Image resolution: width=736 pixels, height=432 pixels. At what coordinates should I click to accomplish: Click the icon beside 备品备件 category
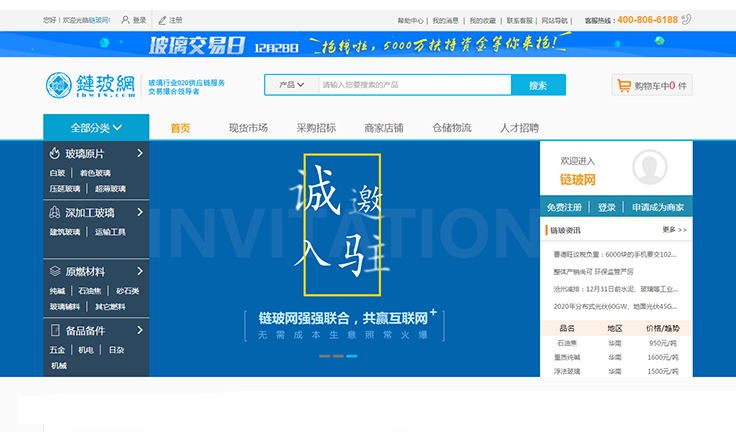55,330
